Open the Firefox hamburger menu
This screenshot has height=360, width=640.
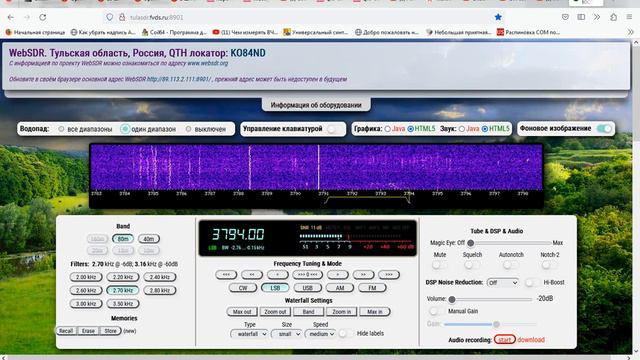pos(629,17)
